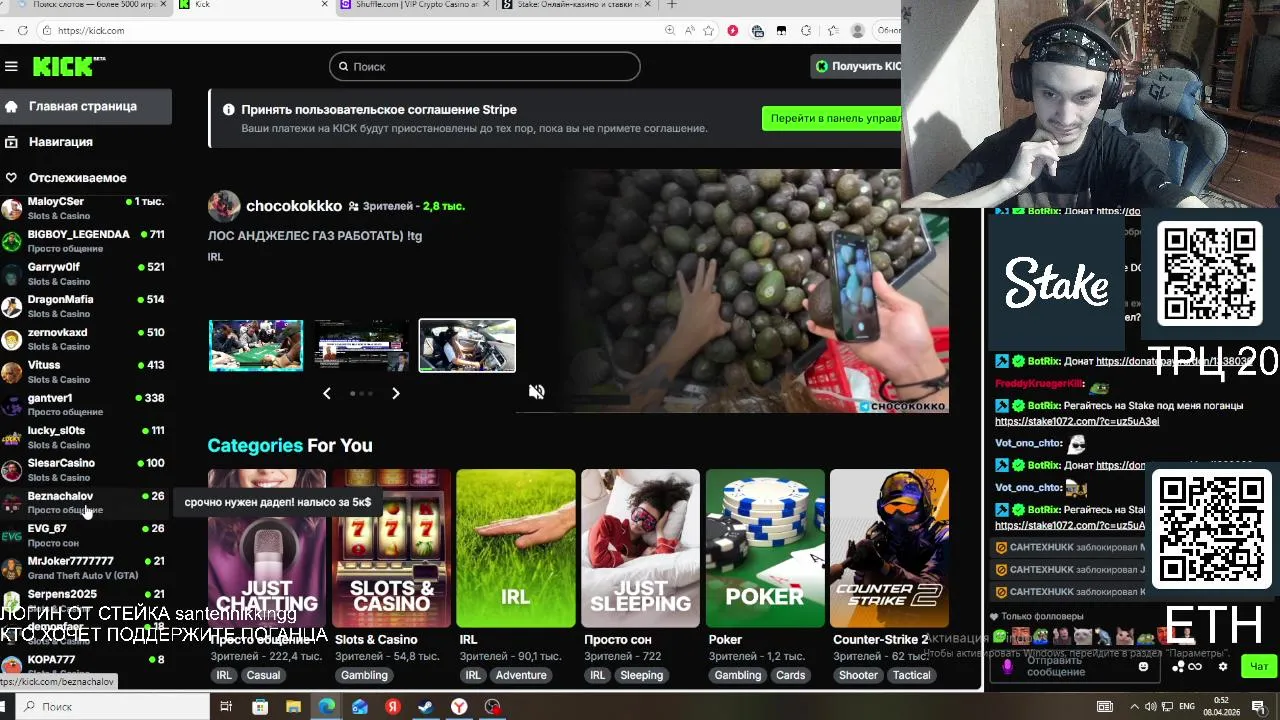Open the hamburger sidebar menu
Image resolution: width=1280 pixels, height=720 pixels.
[11, 67]
